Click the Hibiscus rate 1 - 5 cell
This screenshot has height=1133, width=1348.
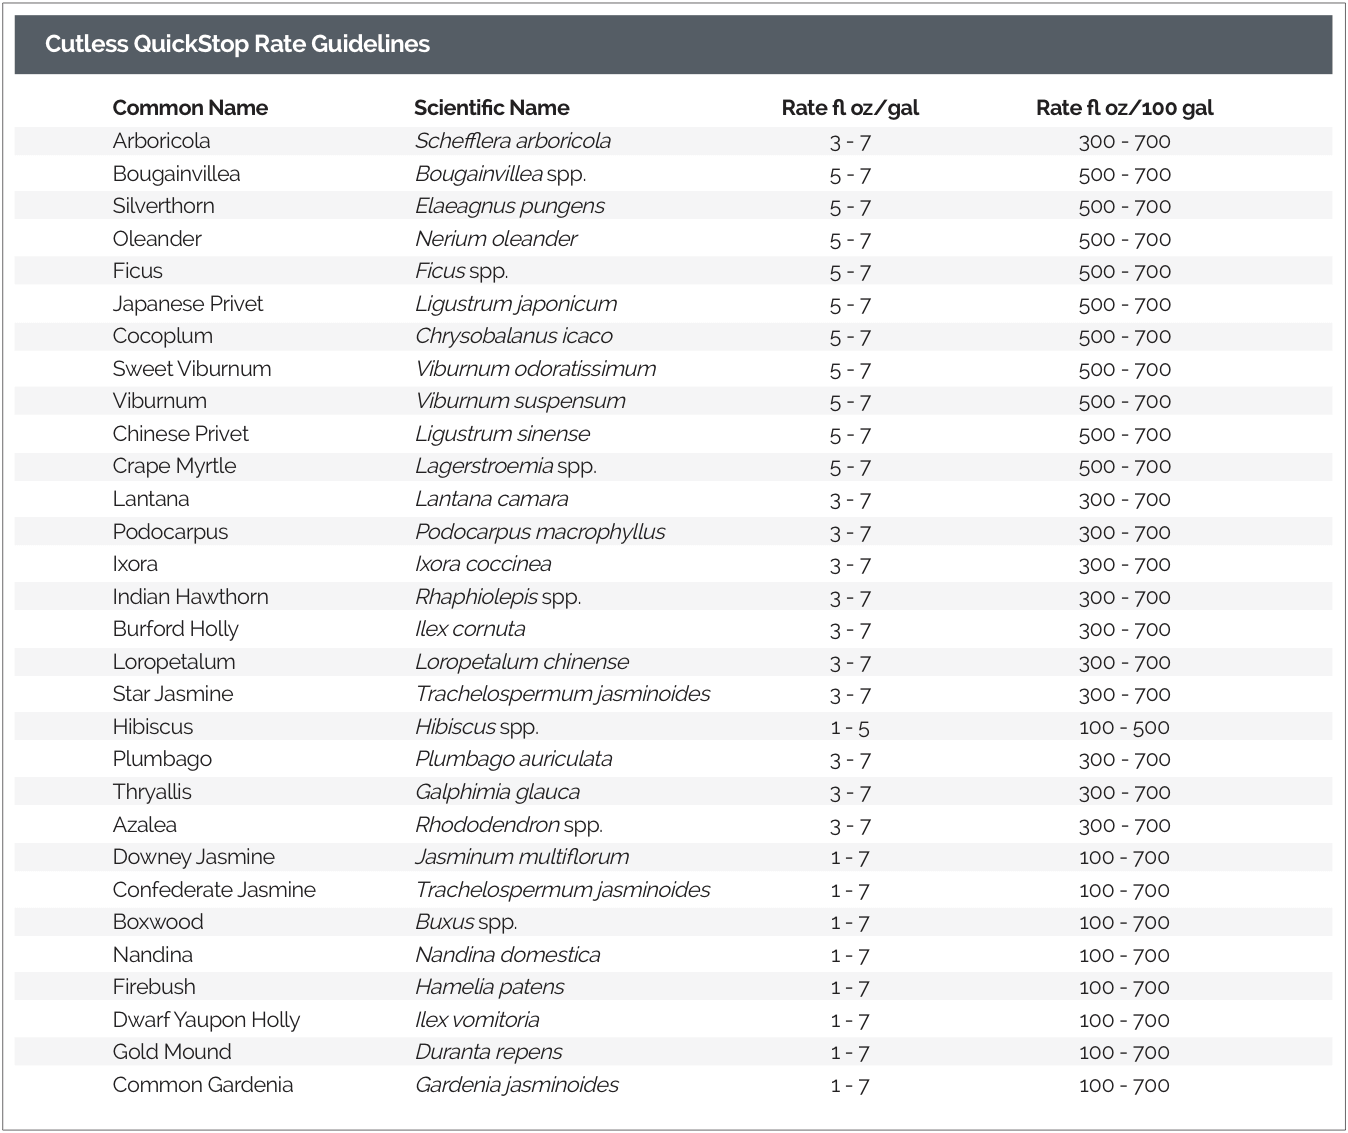[850, 728]
